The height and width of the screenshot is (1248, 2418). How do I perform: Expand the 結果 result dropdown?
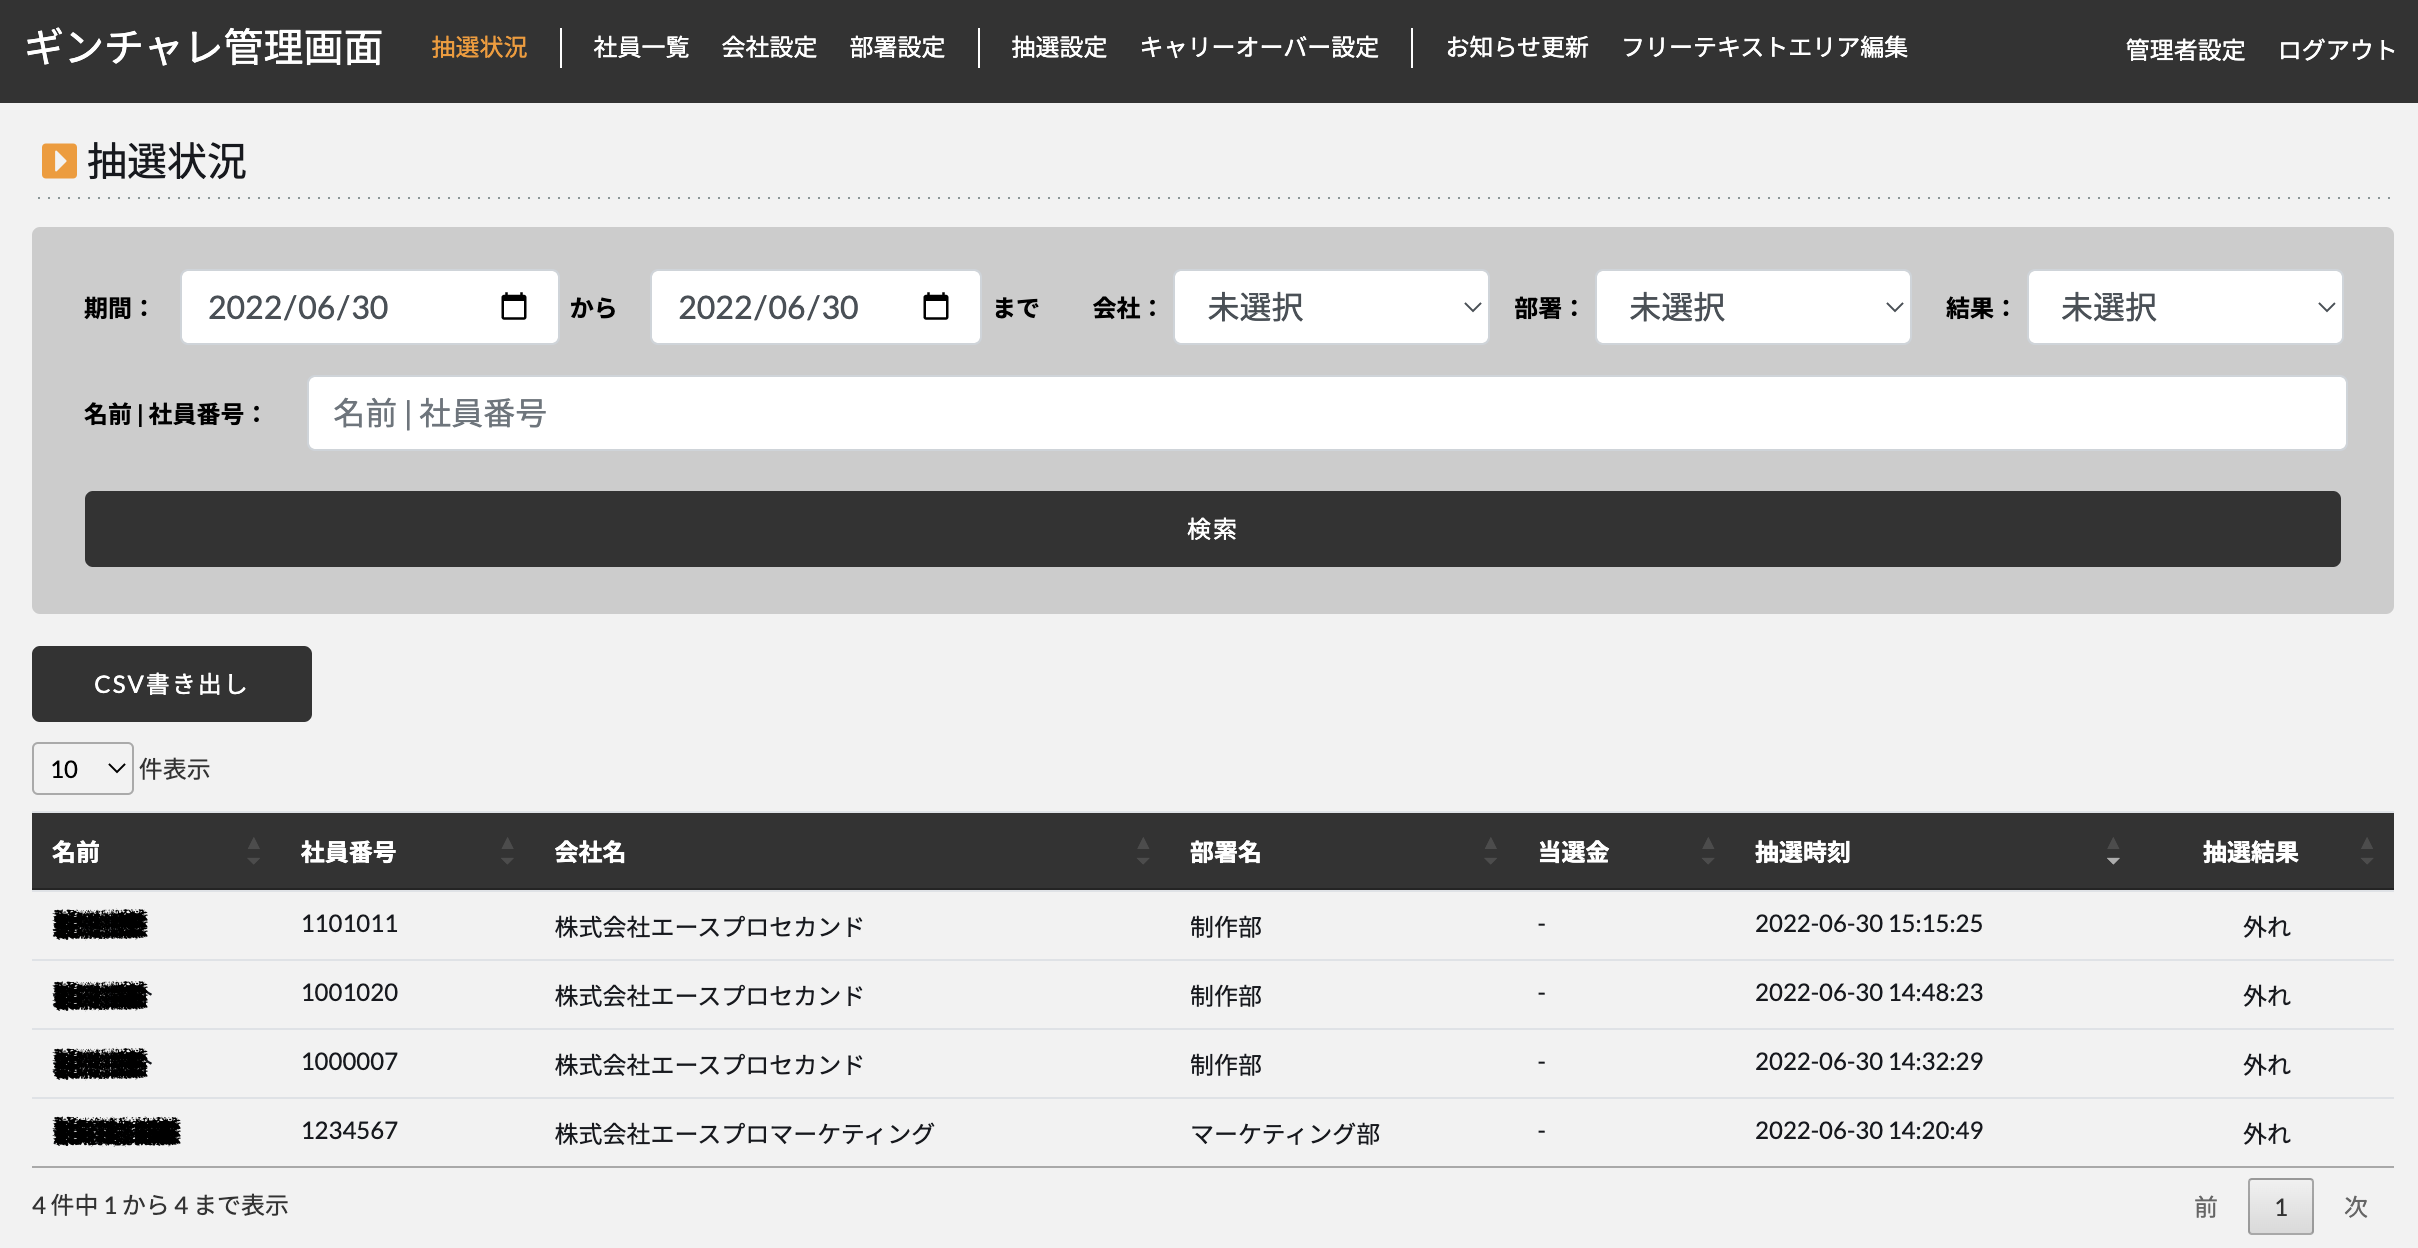click(x=2185, y=307)
